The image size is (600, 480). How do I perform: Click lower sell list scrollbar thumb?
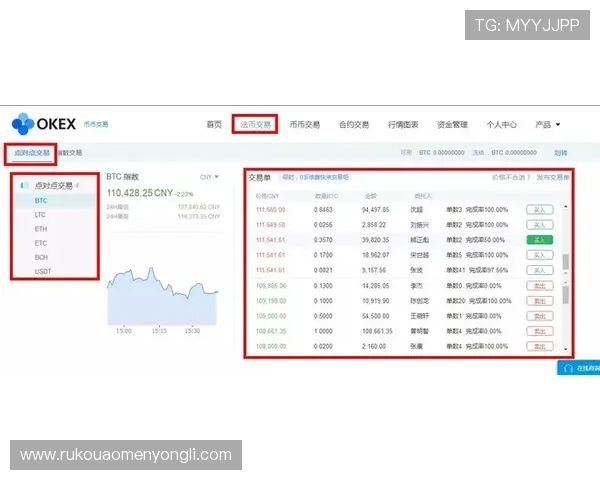pos(566,295)
